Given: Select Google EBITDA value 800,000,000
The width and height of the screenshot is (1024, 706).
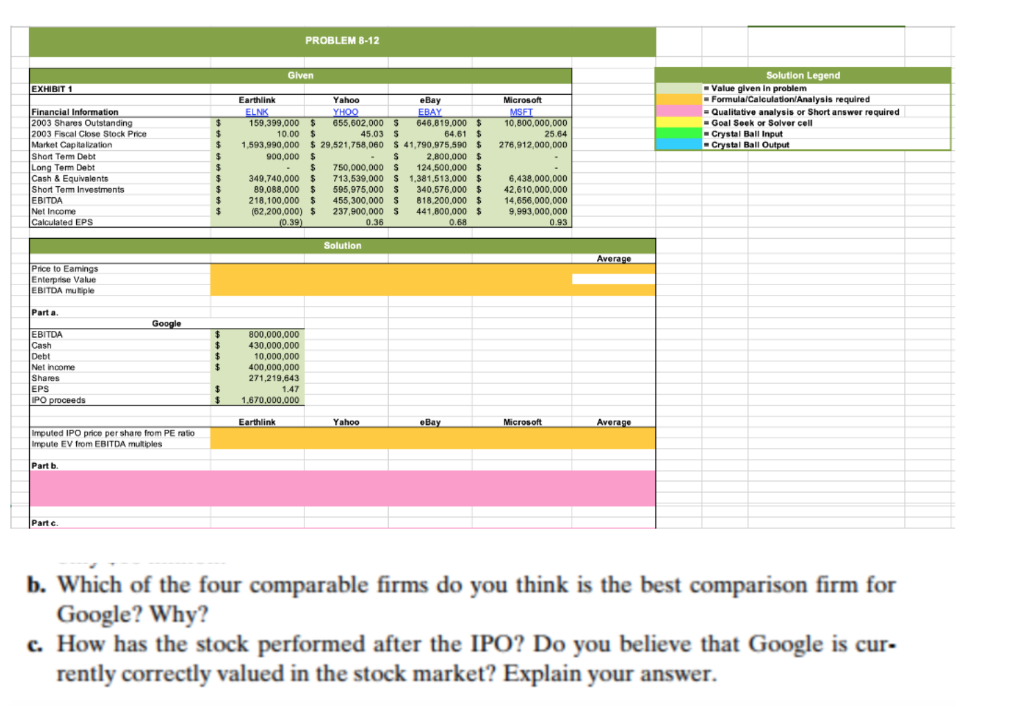Looking at the screenshot, I should 274,334.
